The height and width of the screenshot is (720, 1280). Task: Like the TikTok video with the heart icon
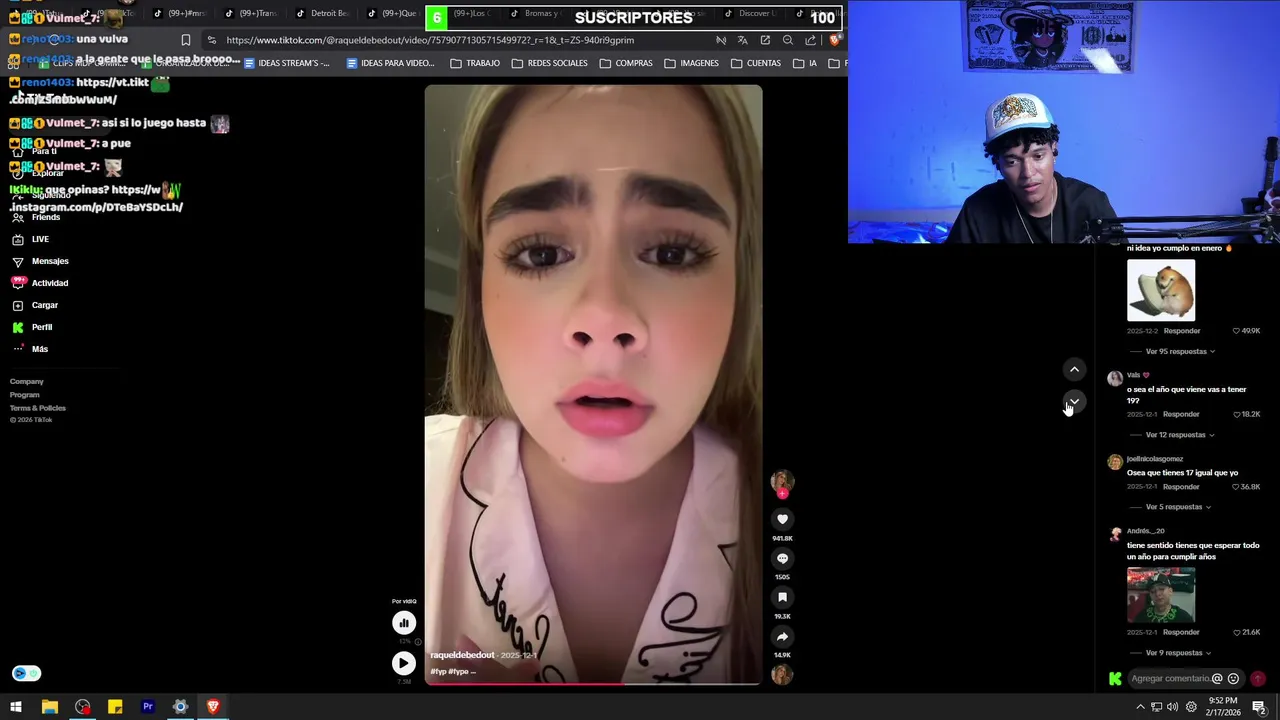[782, 519]
